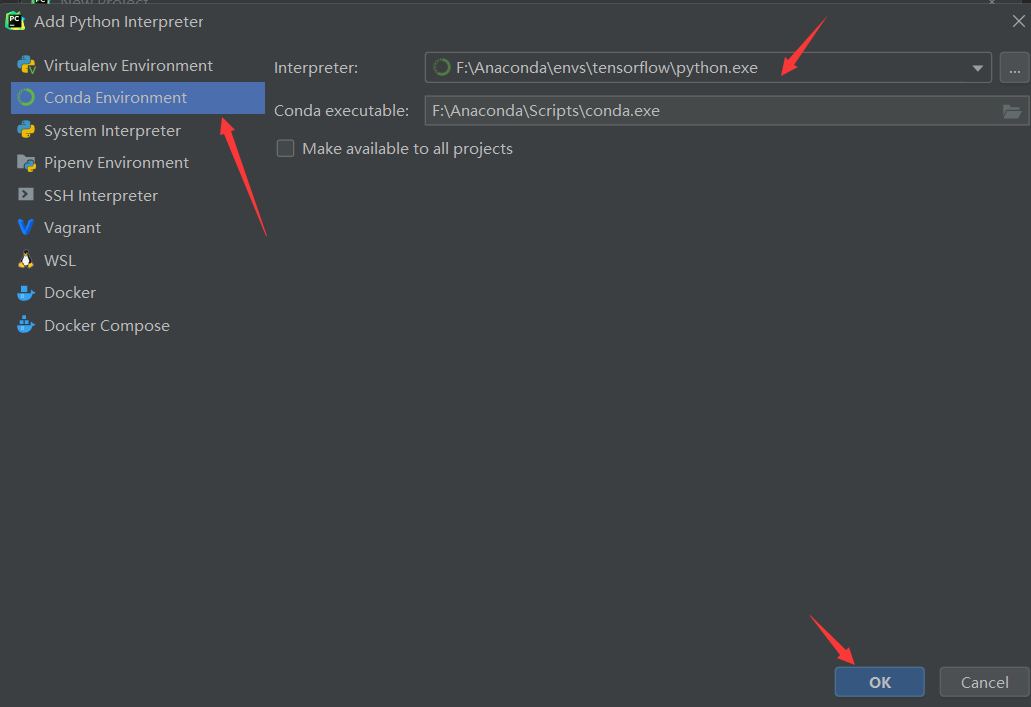Click conda ring icon inside Interpreter field
The image size is (1031, 707).
[442, 67]
